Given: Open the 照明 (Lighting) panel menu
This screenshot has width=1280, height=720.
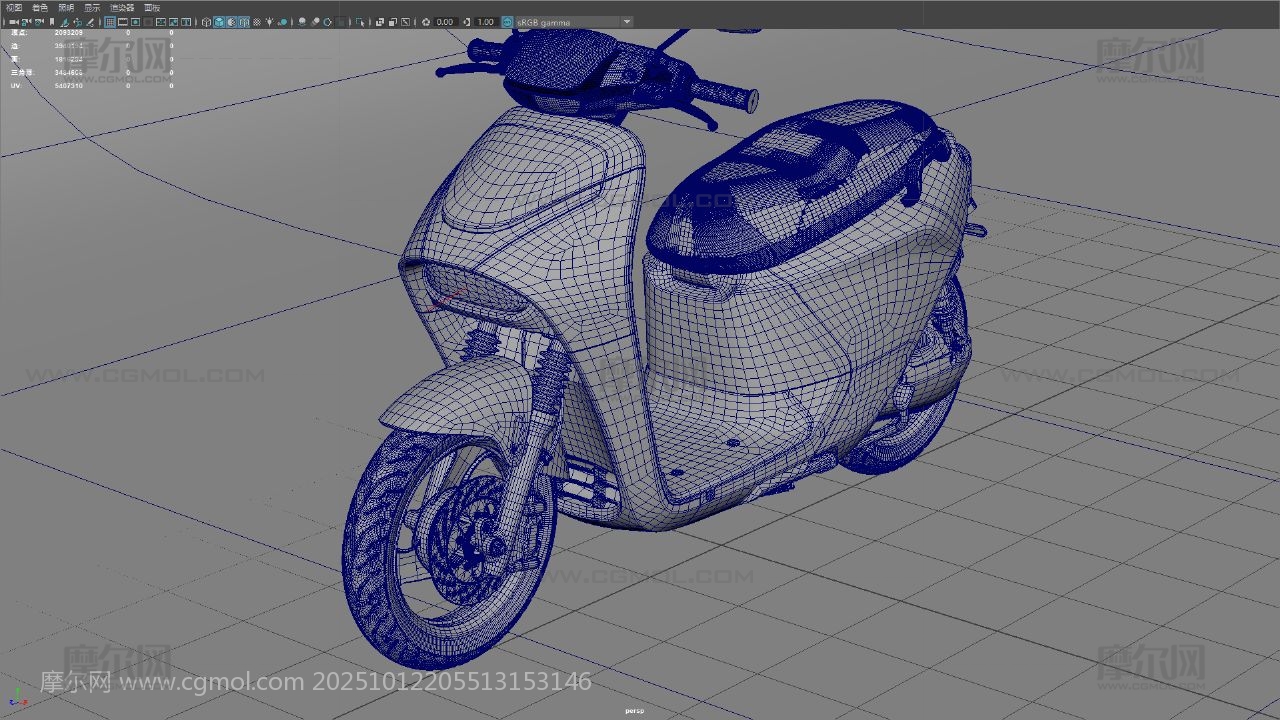Looking at the screenshot, I should point(66,7).
